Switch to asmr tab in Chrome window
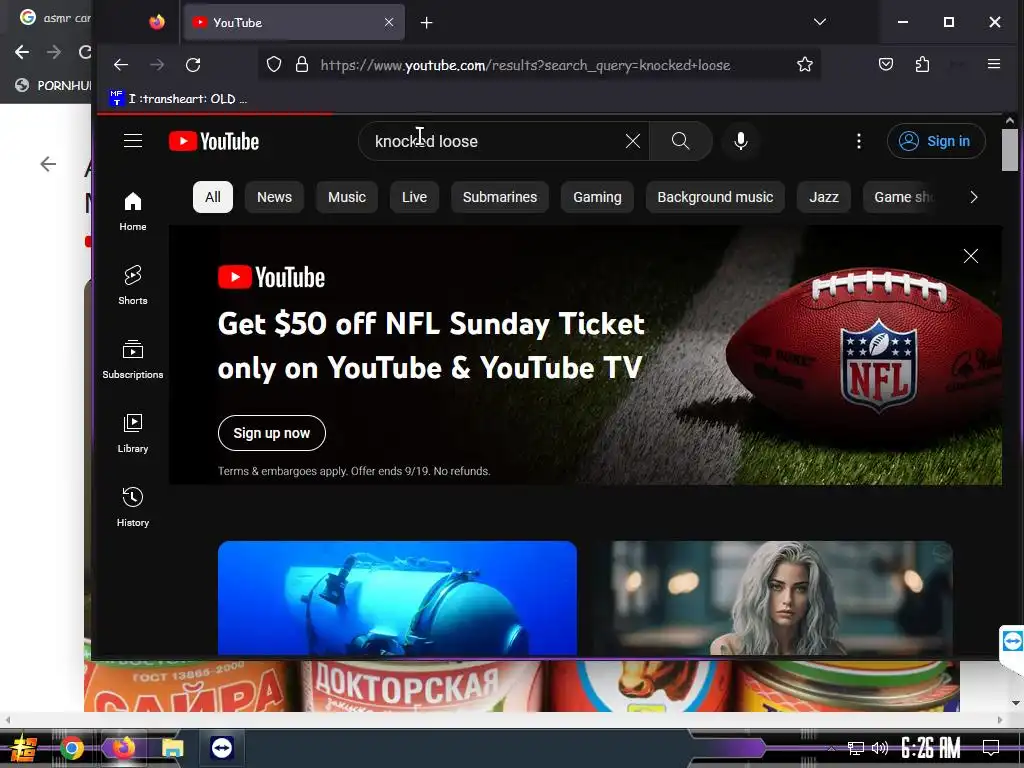The height and width of the screenshot is (768, 1024). coord(55,18)
